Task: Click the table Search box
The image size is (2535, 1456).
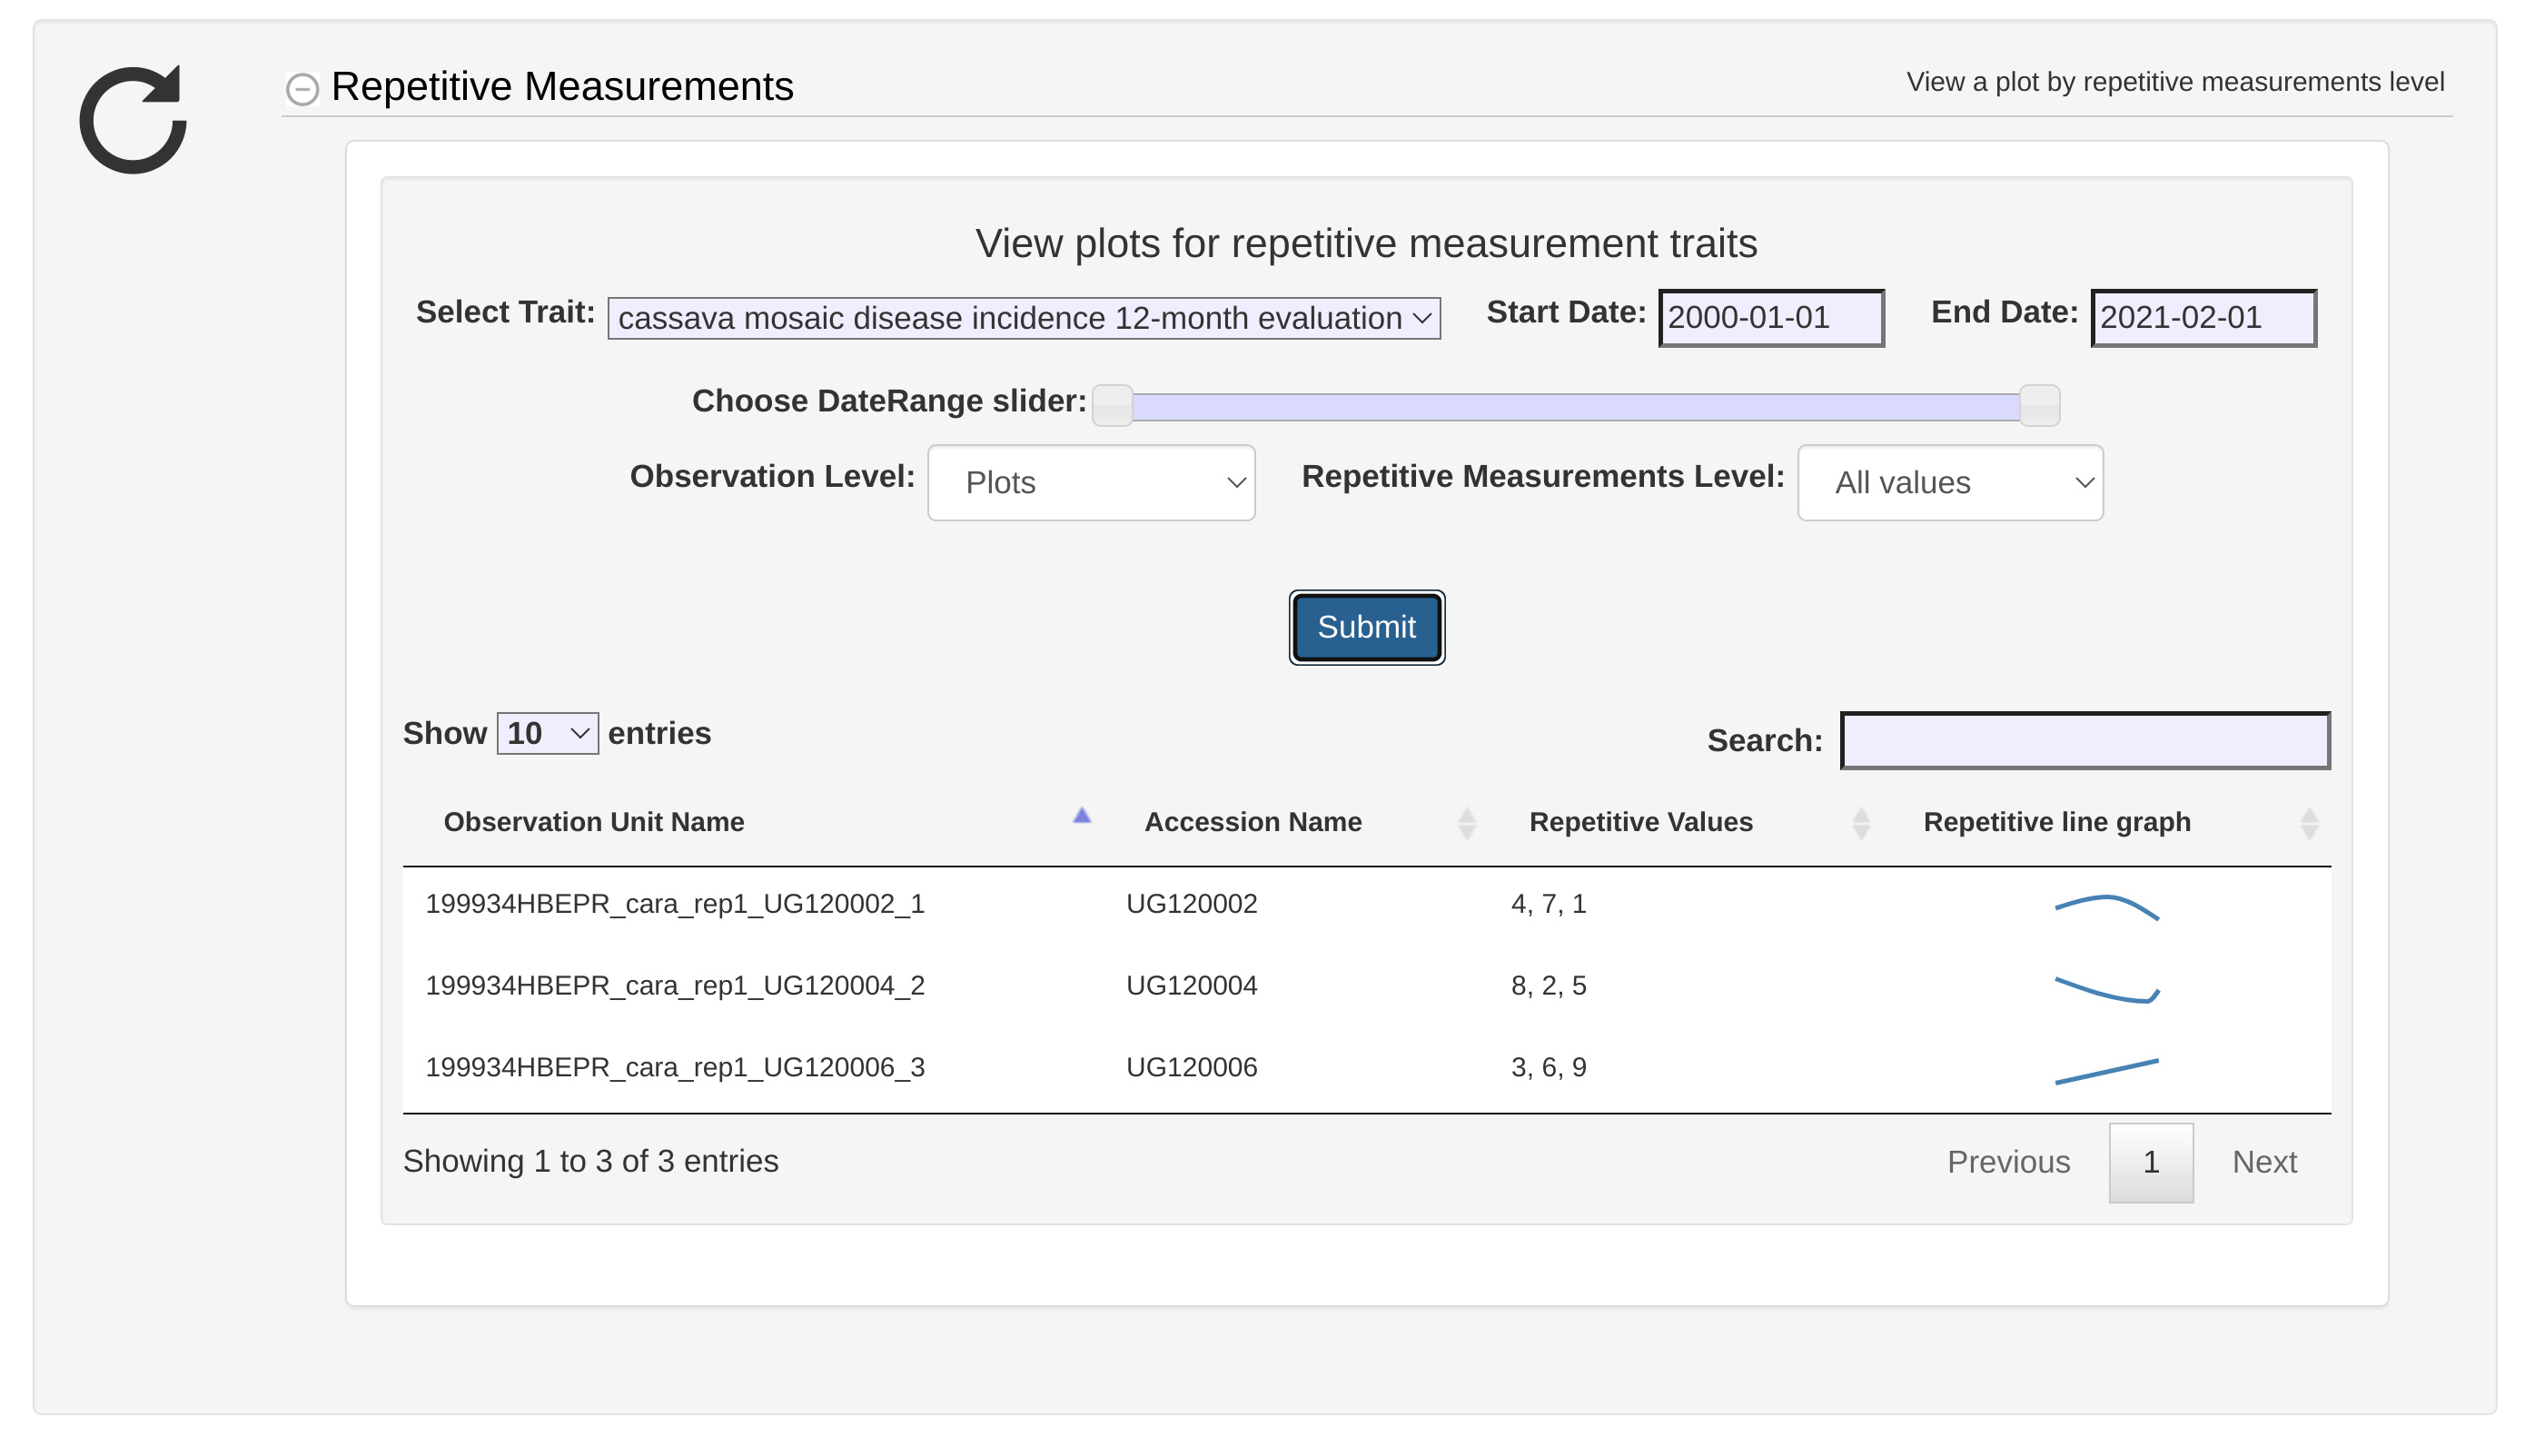Action: coord(2085,740)
